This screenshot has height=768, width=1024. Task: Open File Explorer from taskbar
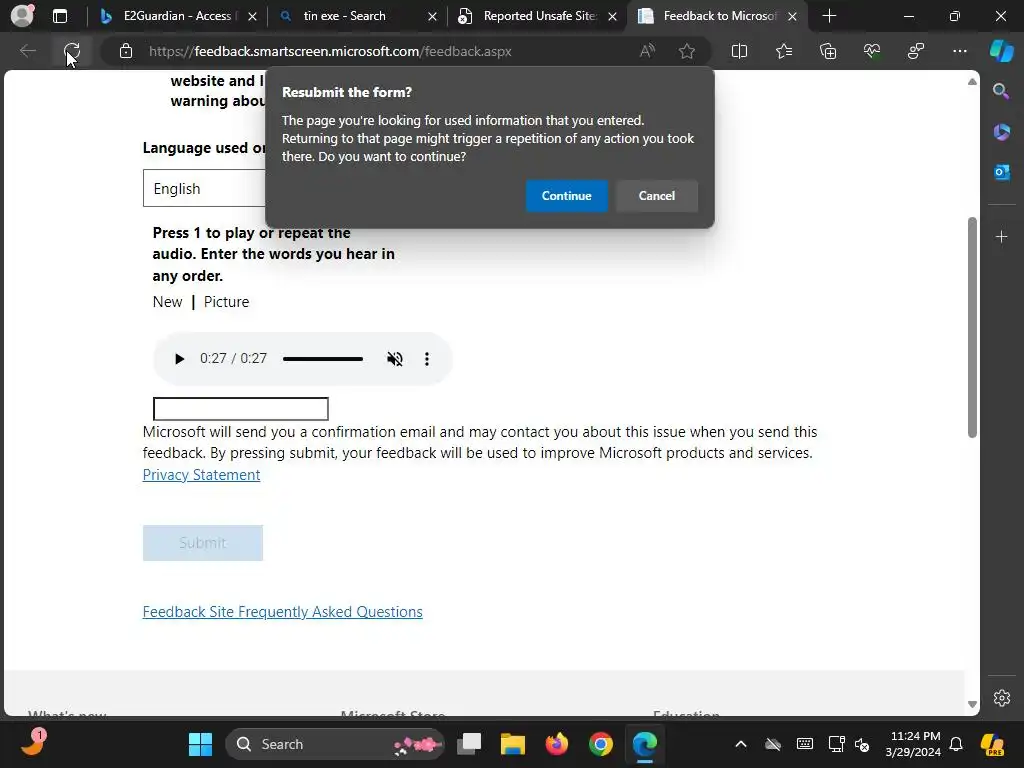point(513,744)
